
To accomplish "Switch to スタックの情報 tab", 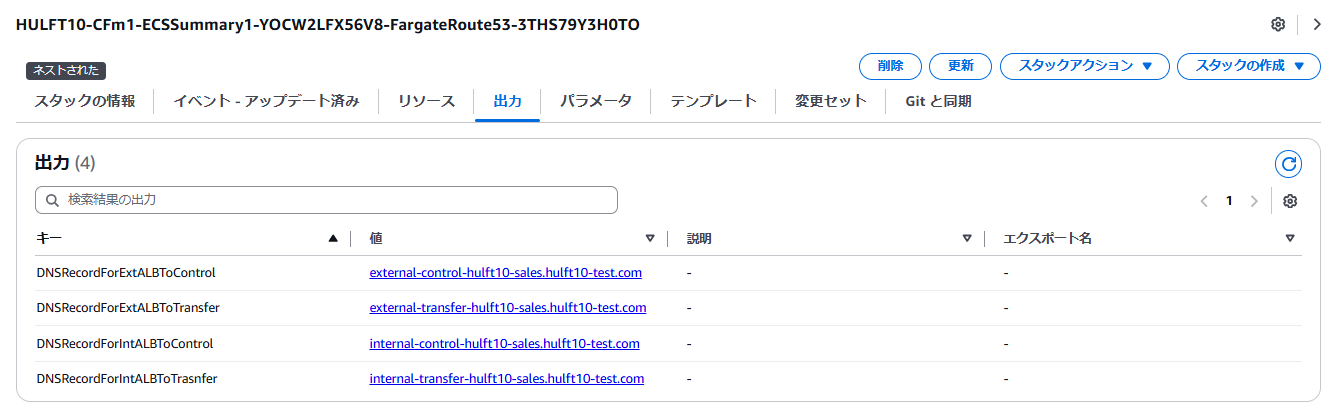I will pos(85,101).
